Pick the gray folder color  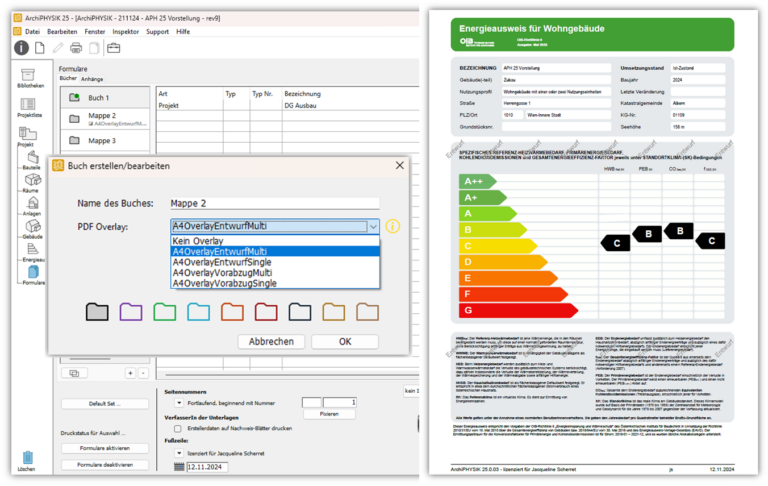(97, 312)
